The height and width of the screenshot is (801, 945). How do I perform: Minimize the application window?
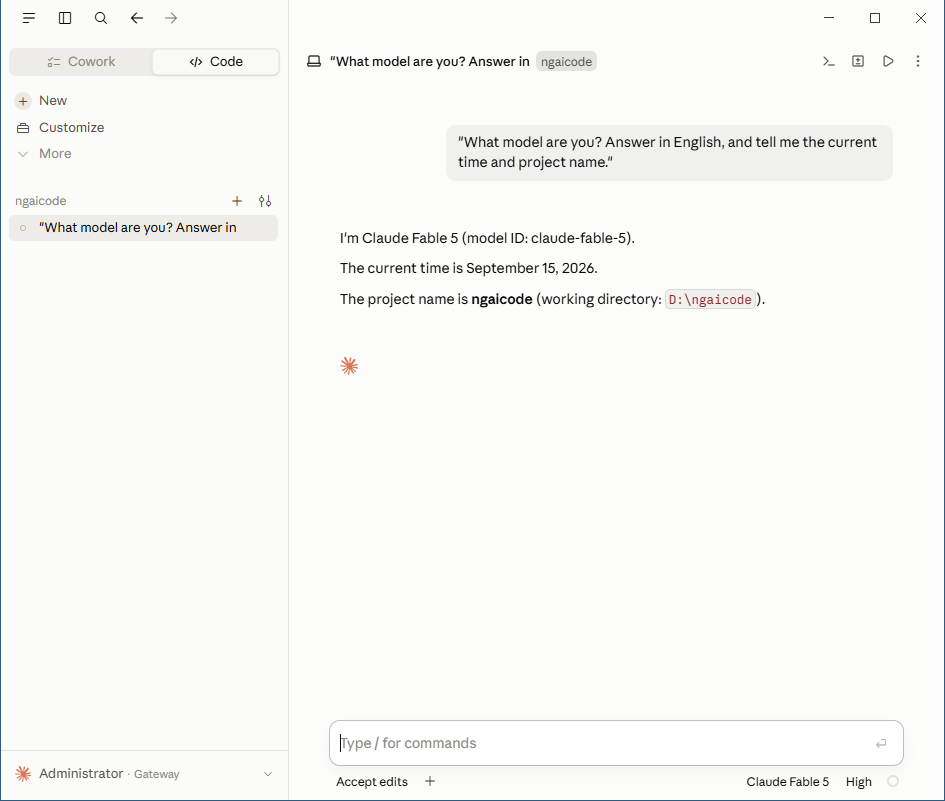pyautogui.click(x=829, y=18)
